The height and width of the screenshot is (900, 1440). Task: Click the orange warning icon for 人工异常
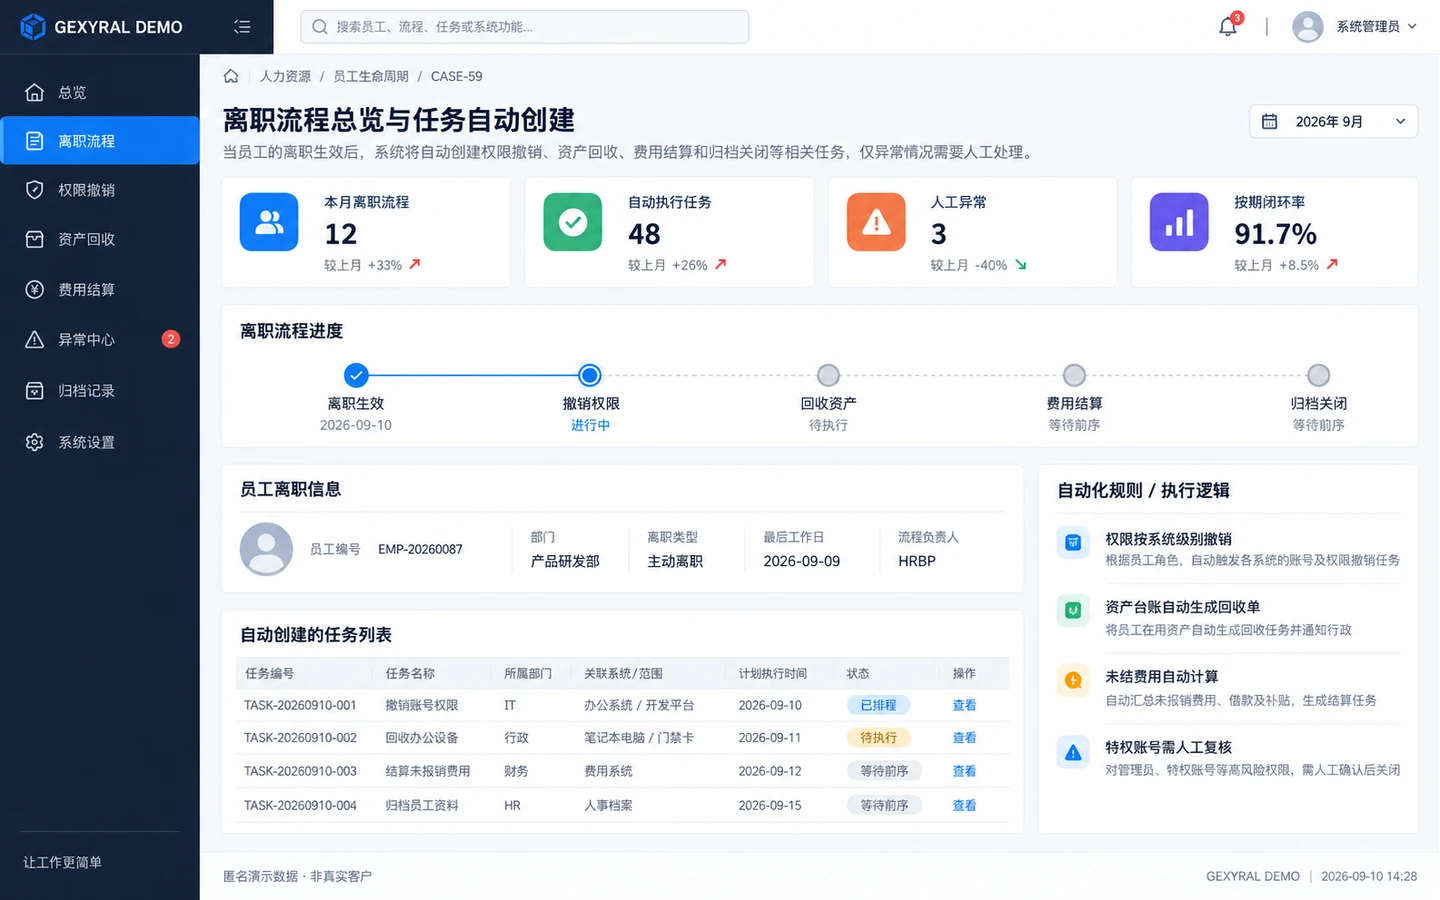(876, 222)
